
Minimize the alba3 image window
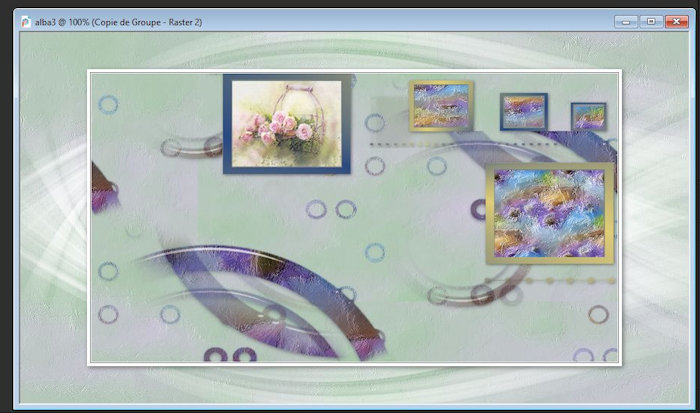(626, 21)
